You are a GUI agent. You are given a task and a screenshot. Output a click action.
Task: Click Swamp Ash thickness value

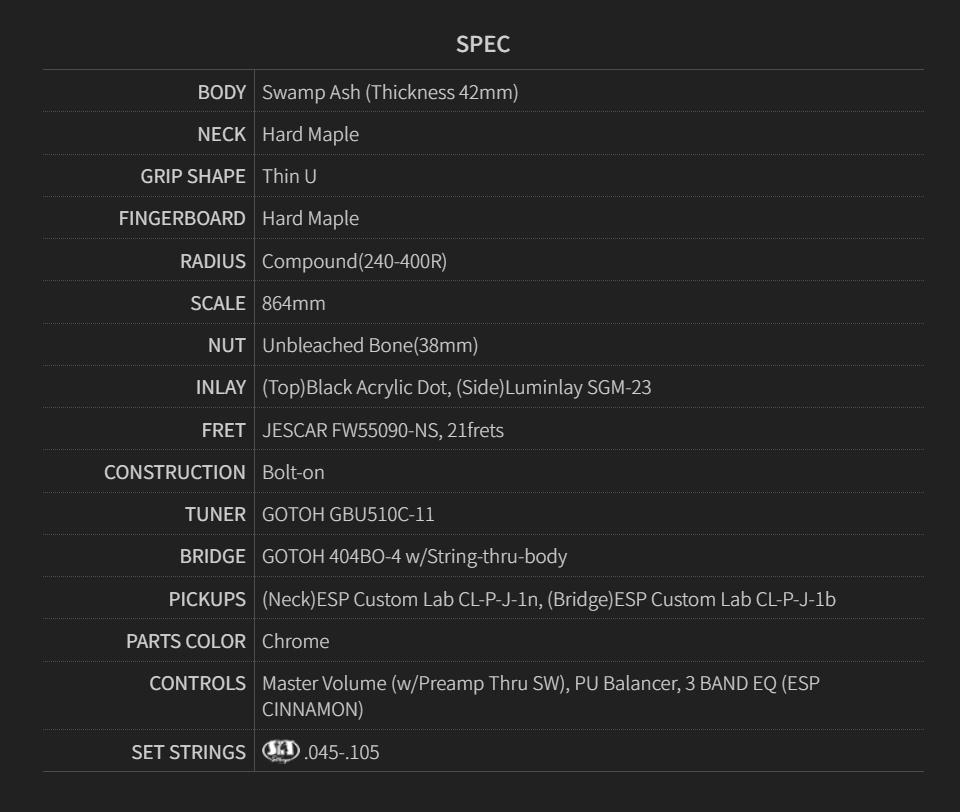pos(390,92)
